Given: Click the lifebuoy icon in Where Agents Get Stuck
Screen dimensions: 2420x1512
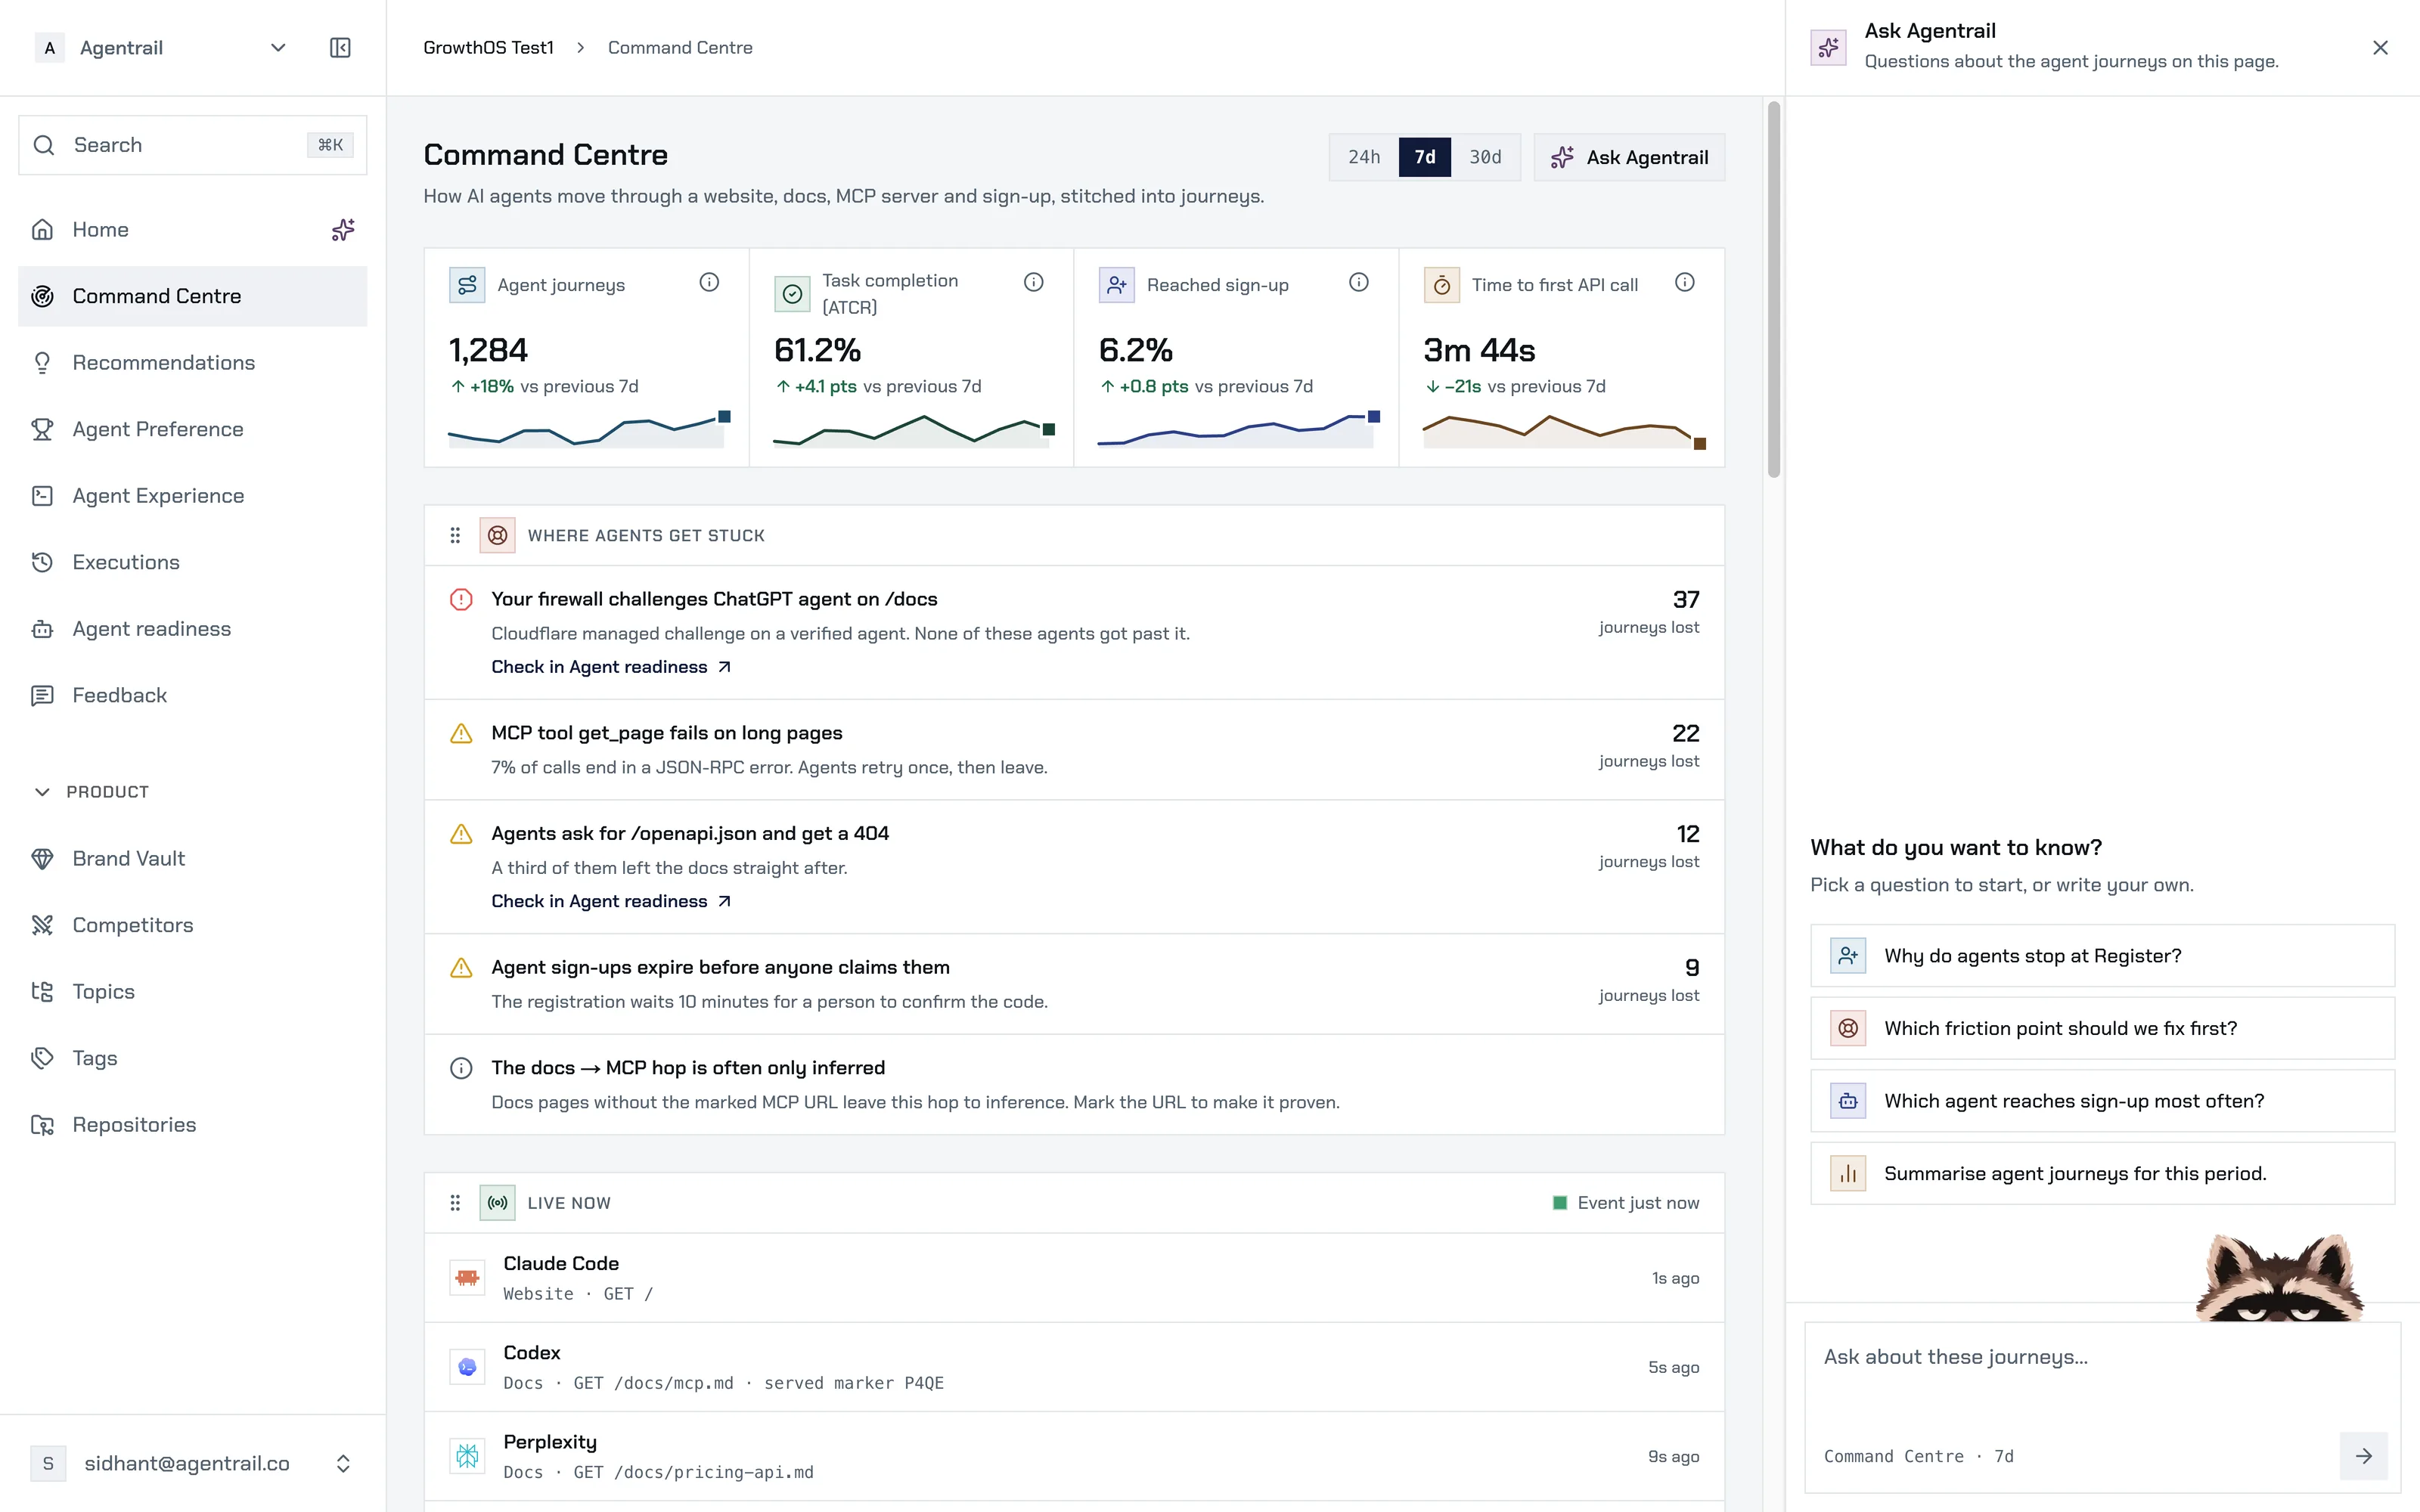Looking at the screenshot, I should 497,536.
